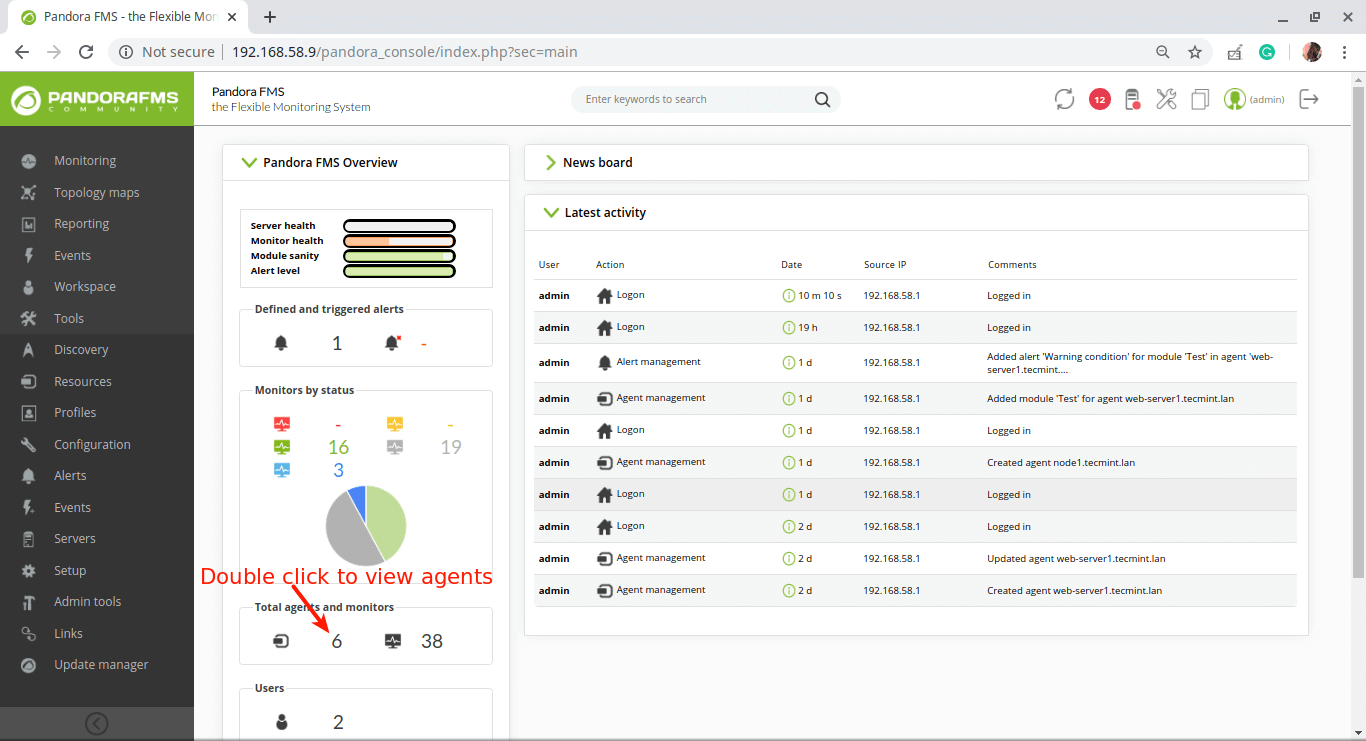The image size is (1366, 741).
Task: Click the logout arrow icon
Action: point(1308,99)
